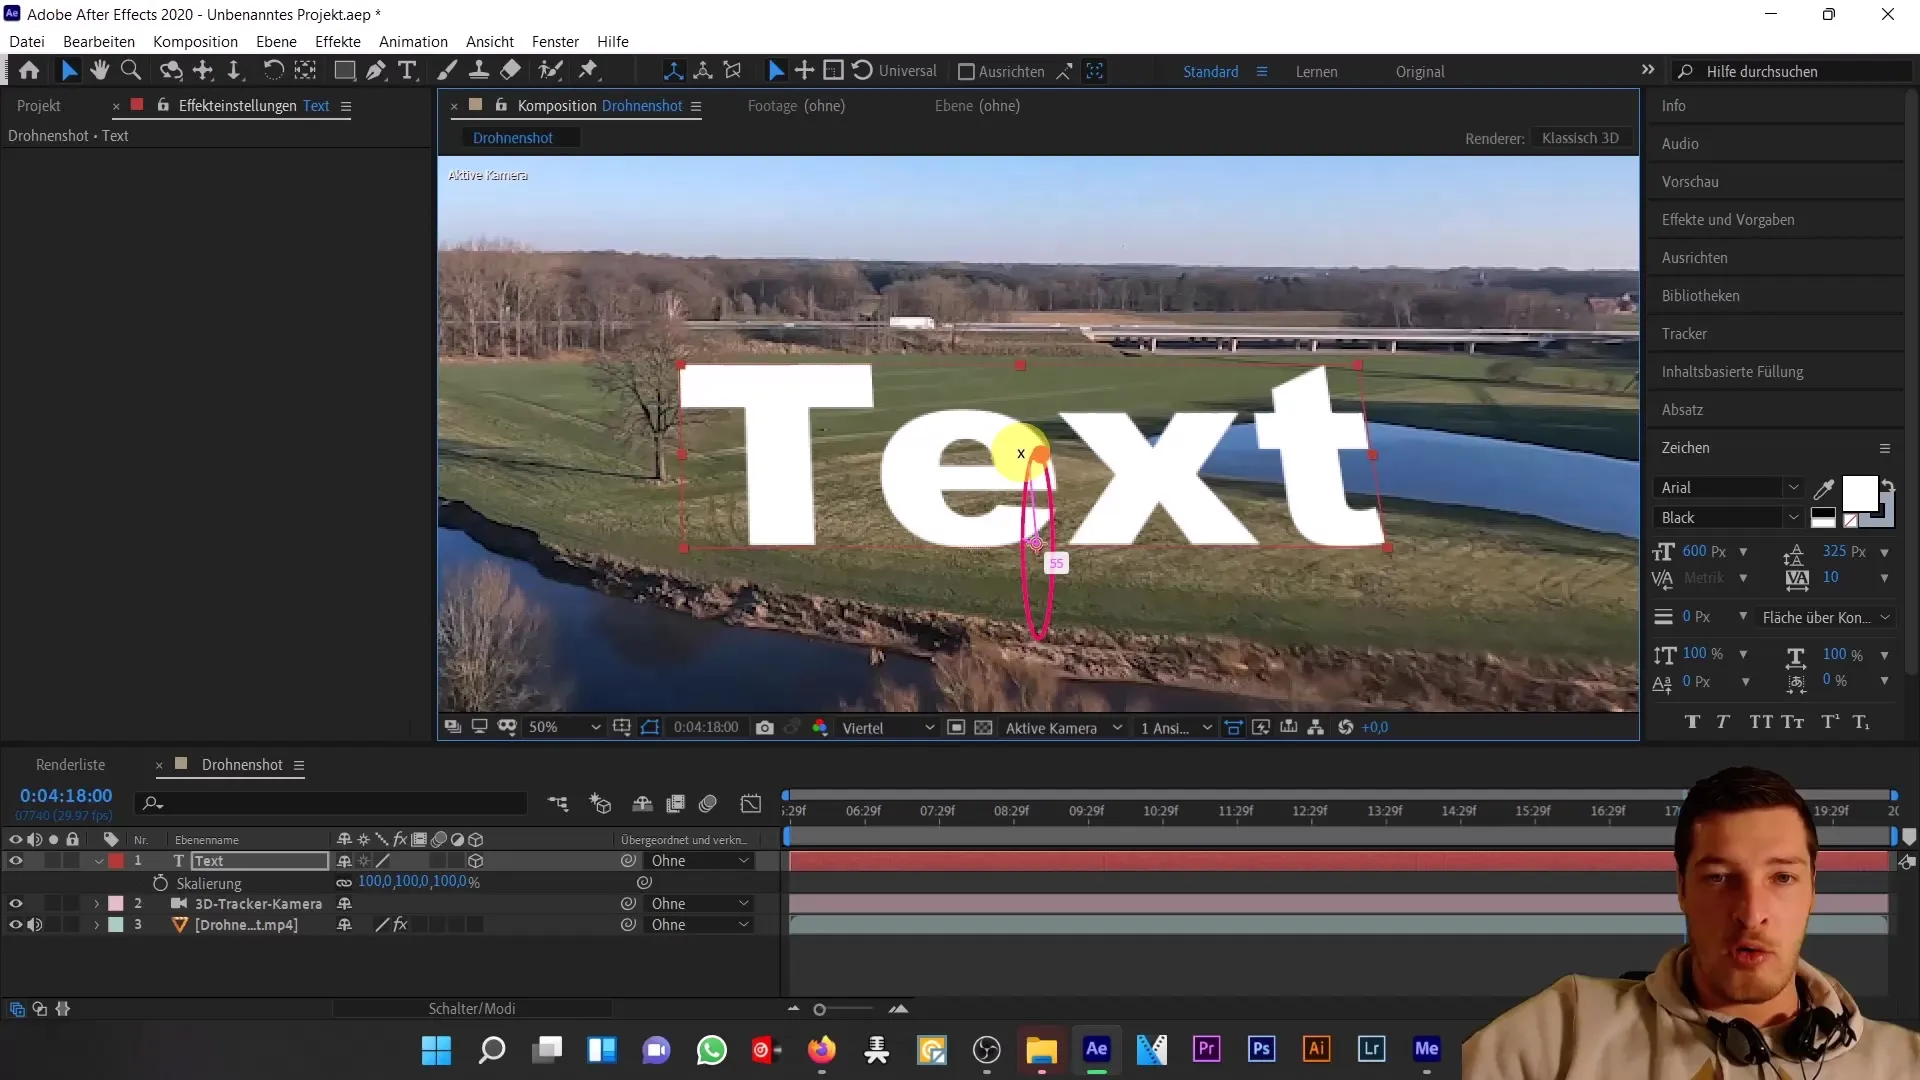Open the Black font style dropdown
This screenshot has width=1920, height=1080.
click(x=1727, y=518)
